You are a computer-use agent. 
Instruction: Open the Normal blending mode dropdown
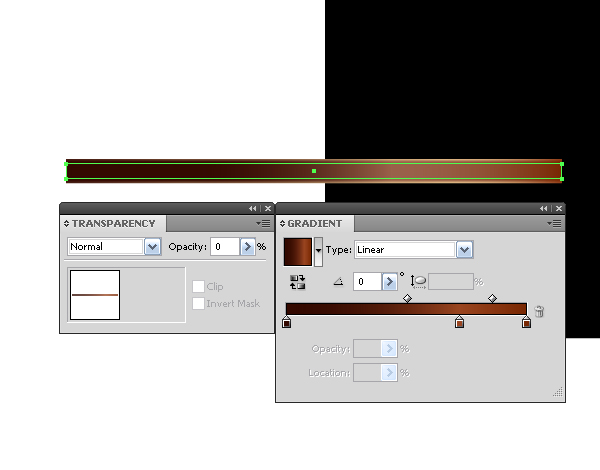point(152,247)
